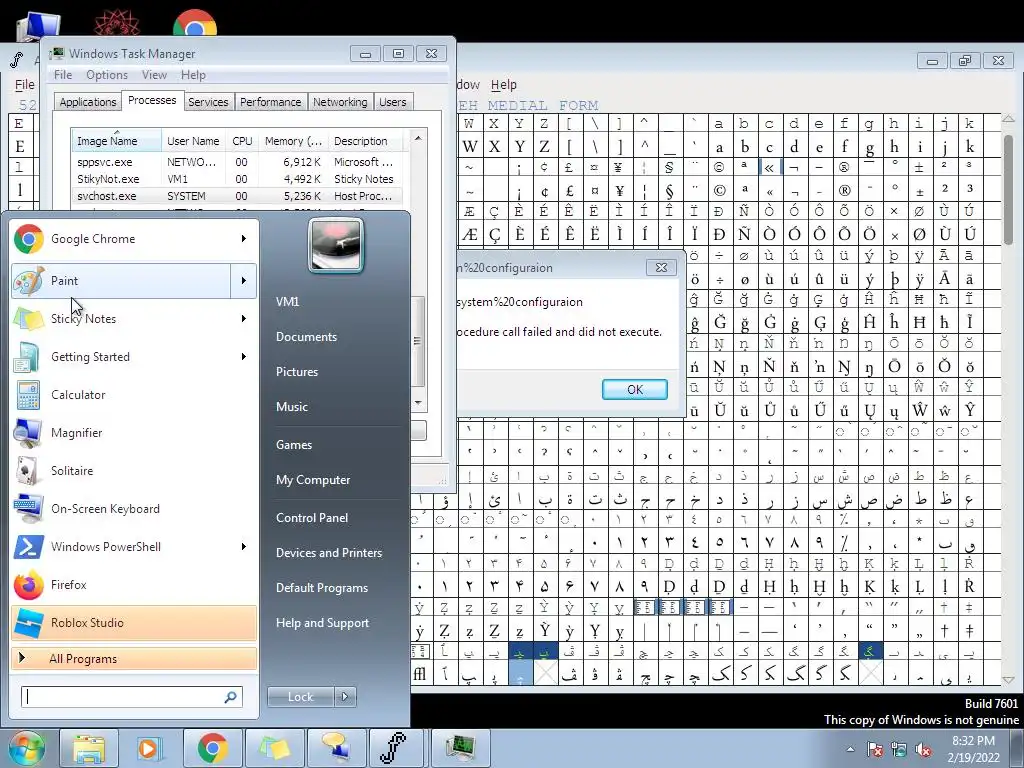The width and height of the screenshot is (1024, 768).
Task: Click the Lock button in Start menu
Action: click(x=300, y=697)
